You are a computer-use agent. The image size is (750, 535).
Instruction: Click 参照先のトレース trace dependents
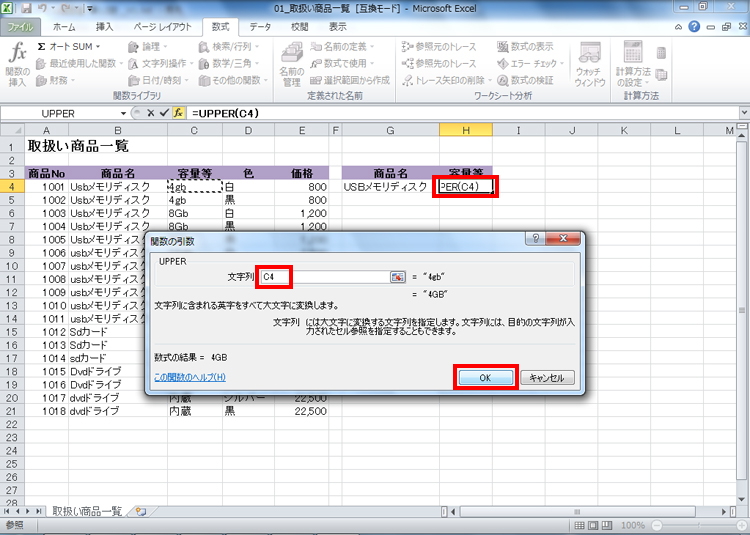pos(439,63)
